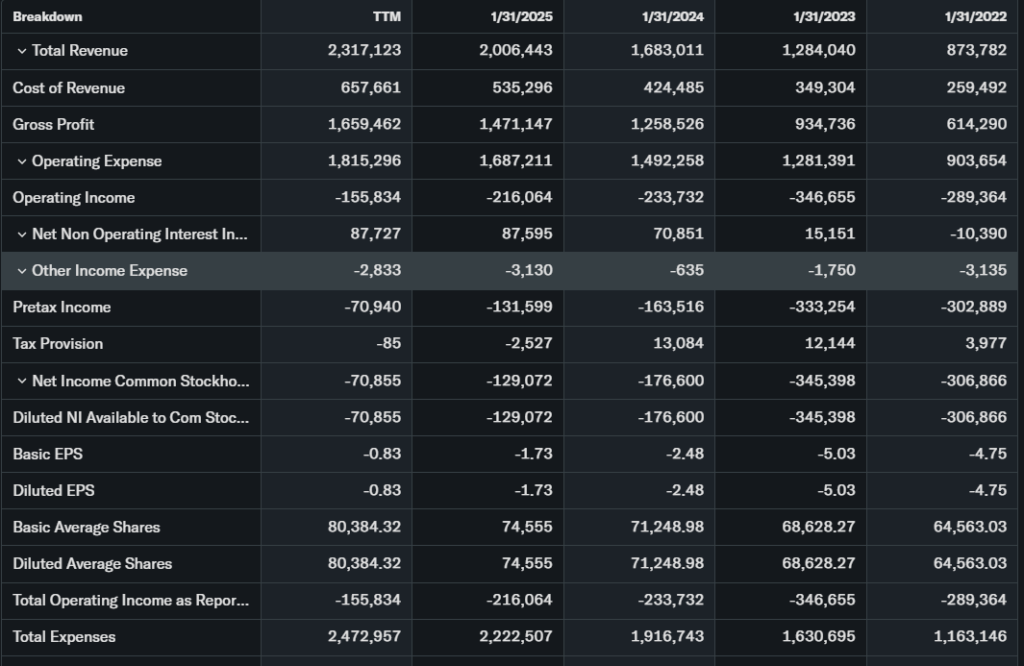The height and width of the screenshot is (666, 1024).
Task: Expand the Other Income Expense chevron
Action: coord(21,271)
